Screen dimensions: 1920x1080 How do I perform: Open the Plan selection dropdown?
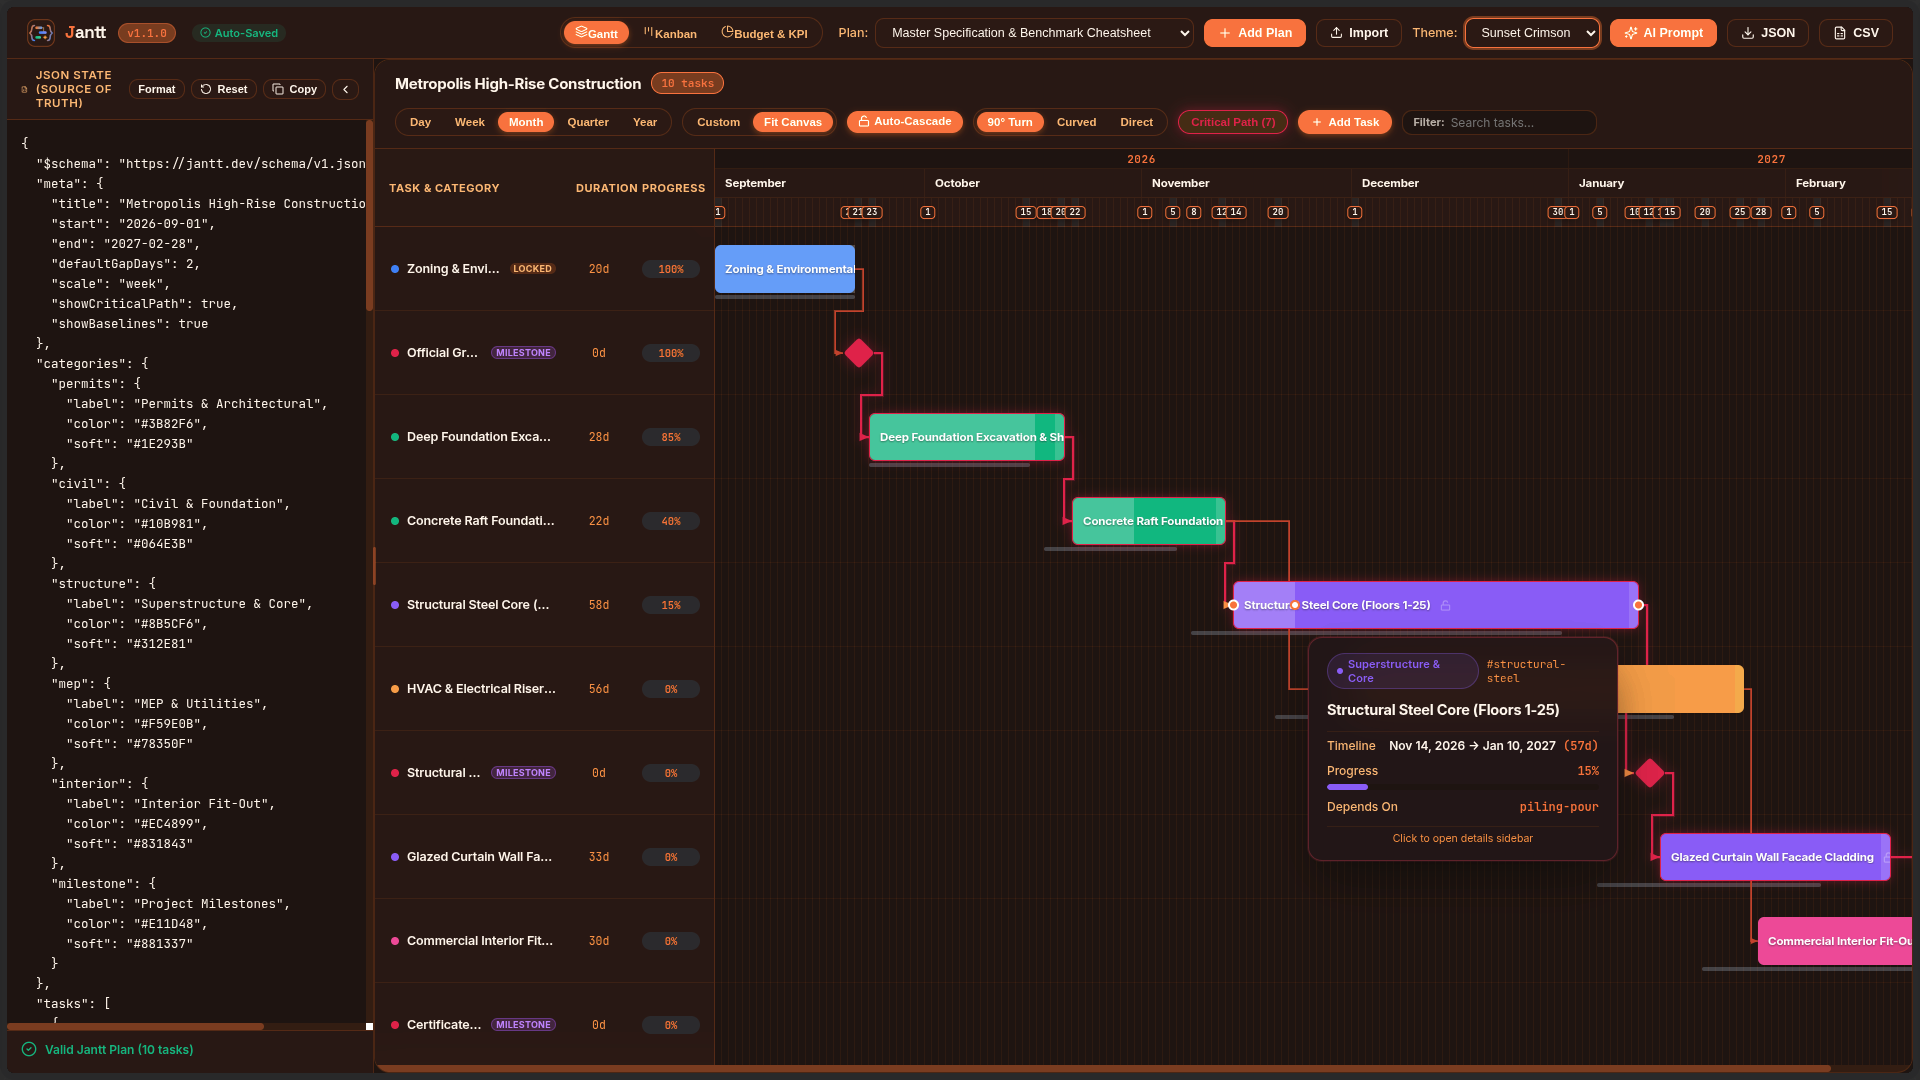(x=1034, y=33)
